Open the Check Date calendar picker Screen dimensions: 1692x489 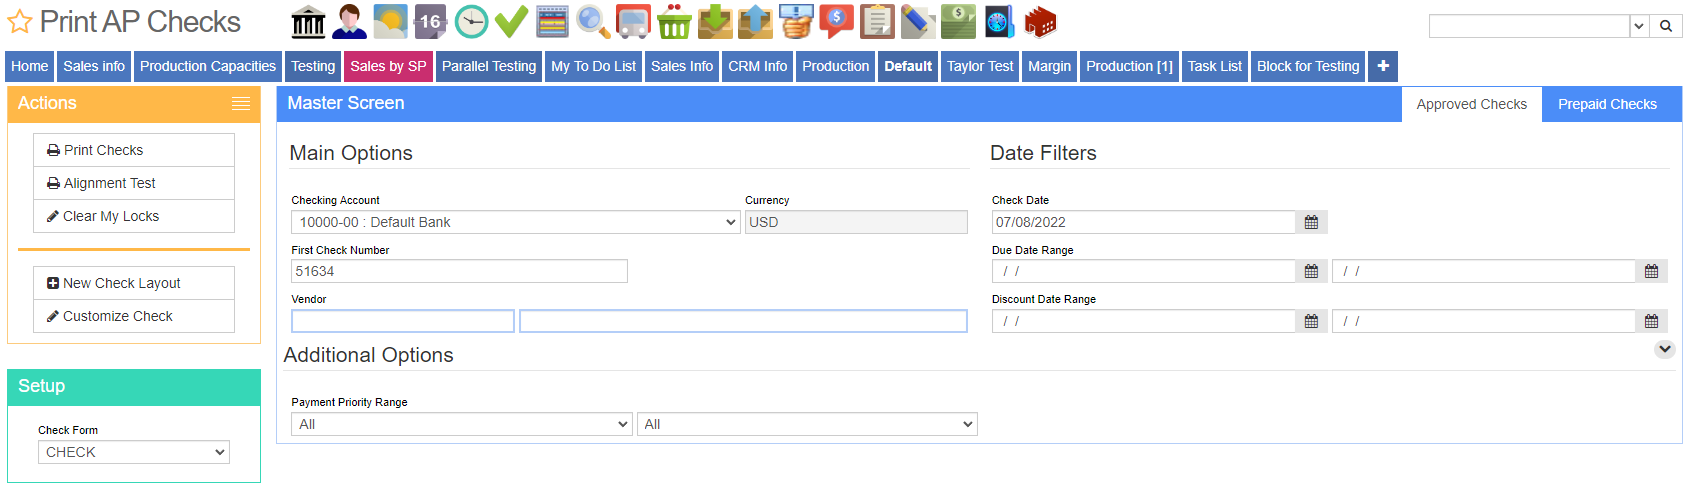pyautogui.click(x=1311, y=222)
